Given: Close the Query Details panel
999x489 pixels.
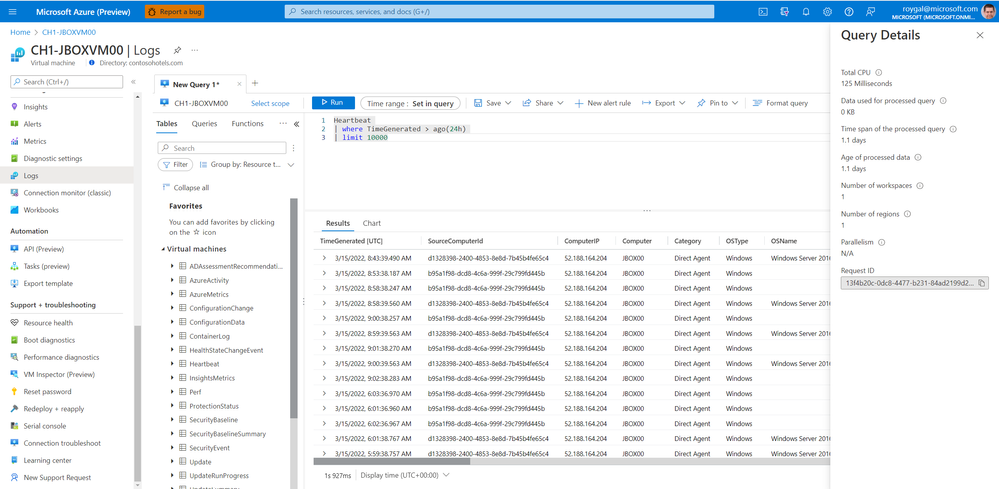Looking at the screenshot, I should click(980, 36).
